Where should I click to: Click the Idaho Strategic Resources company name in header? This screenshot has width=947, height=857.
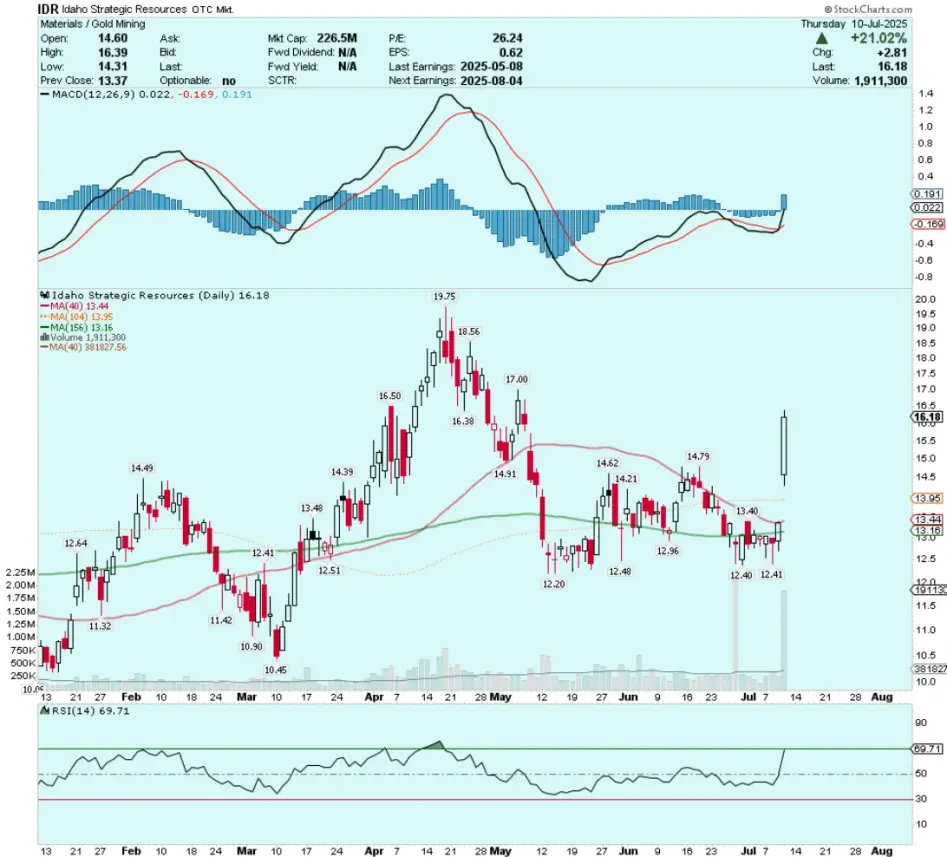(124, 9)
